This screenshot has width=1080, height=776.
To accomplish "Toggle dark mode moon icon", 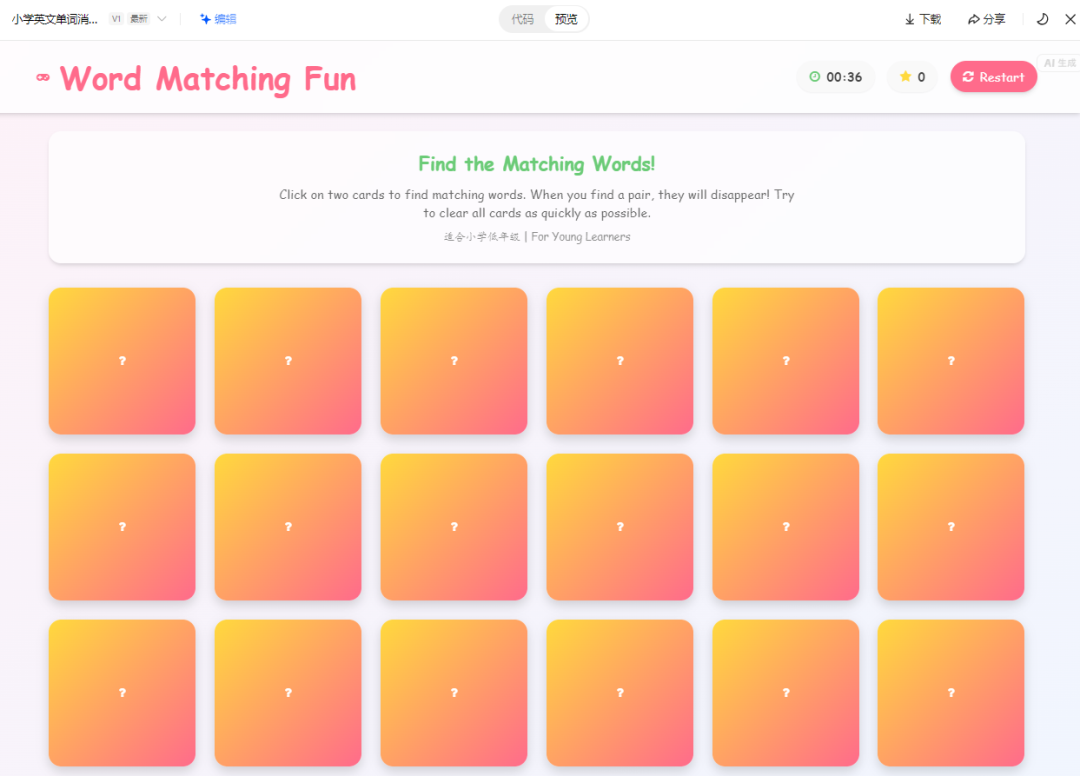I will [1042, 19].
